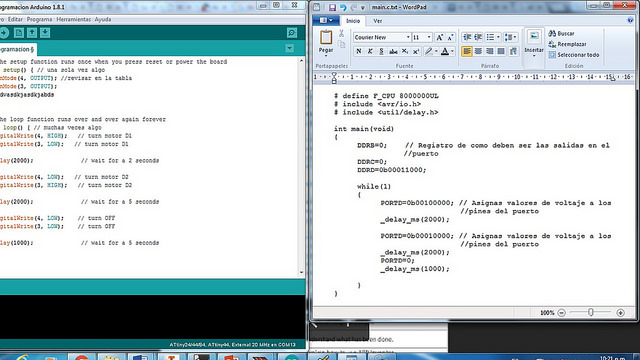Click the Buscar find button

point(562,33)
